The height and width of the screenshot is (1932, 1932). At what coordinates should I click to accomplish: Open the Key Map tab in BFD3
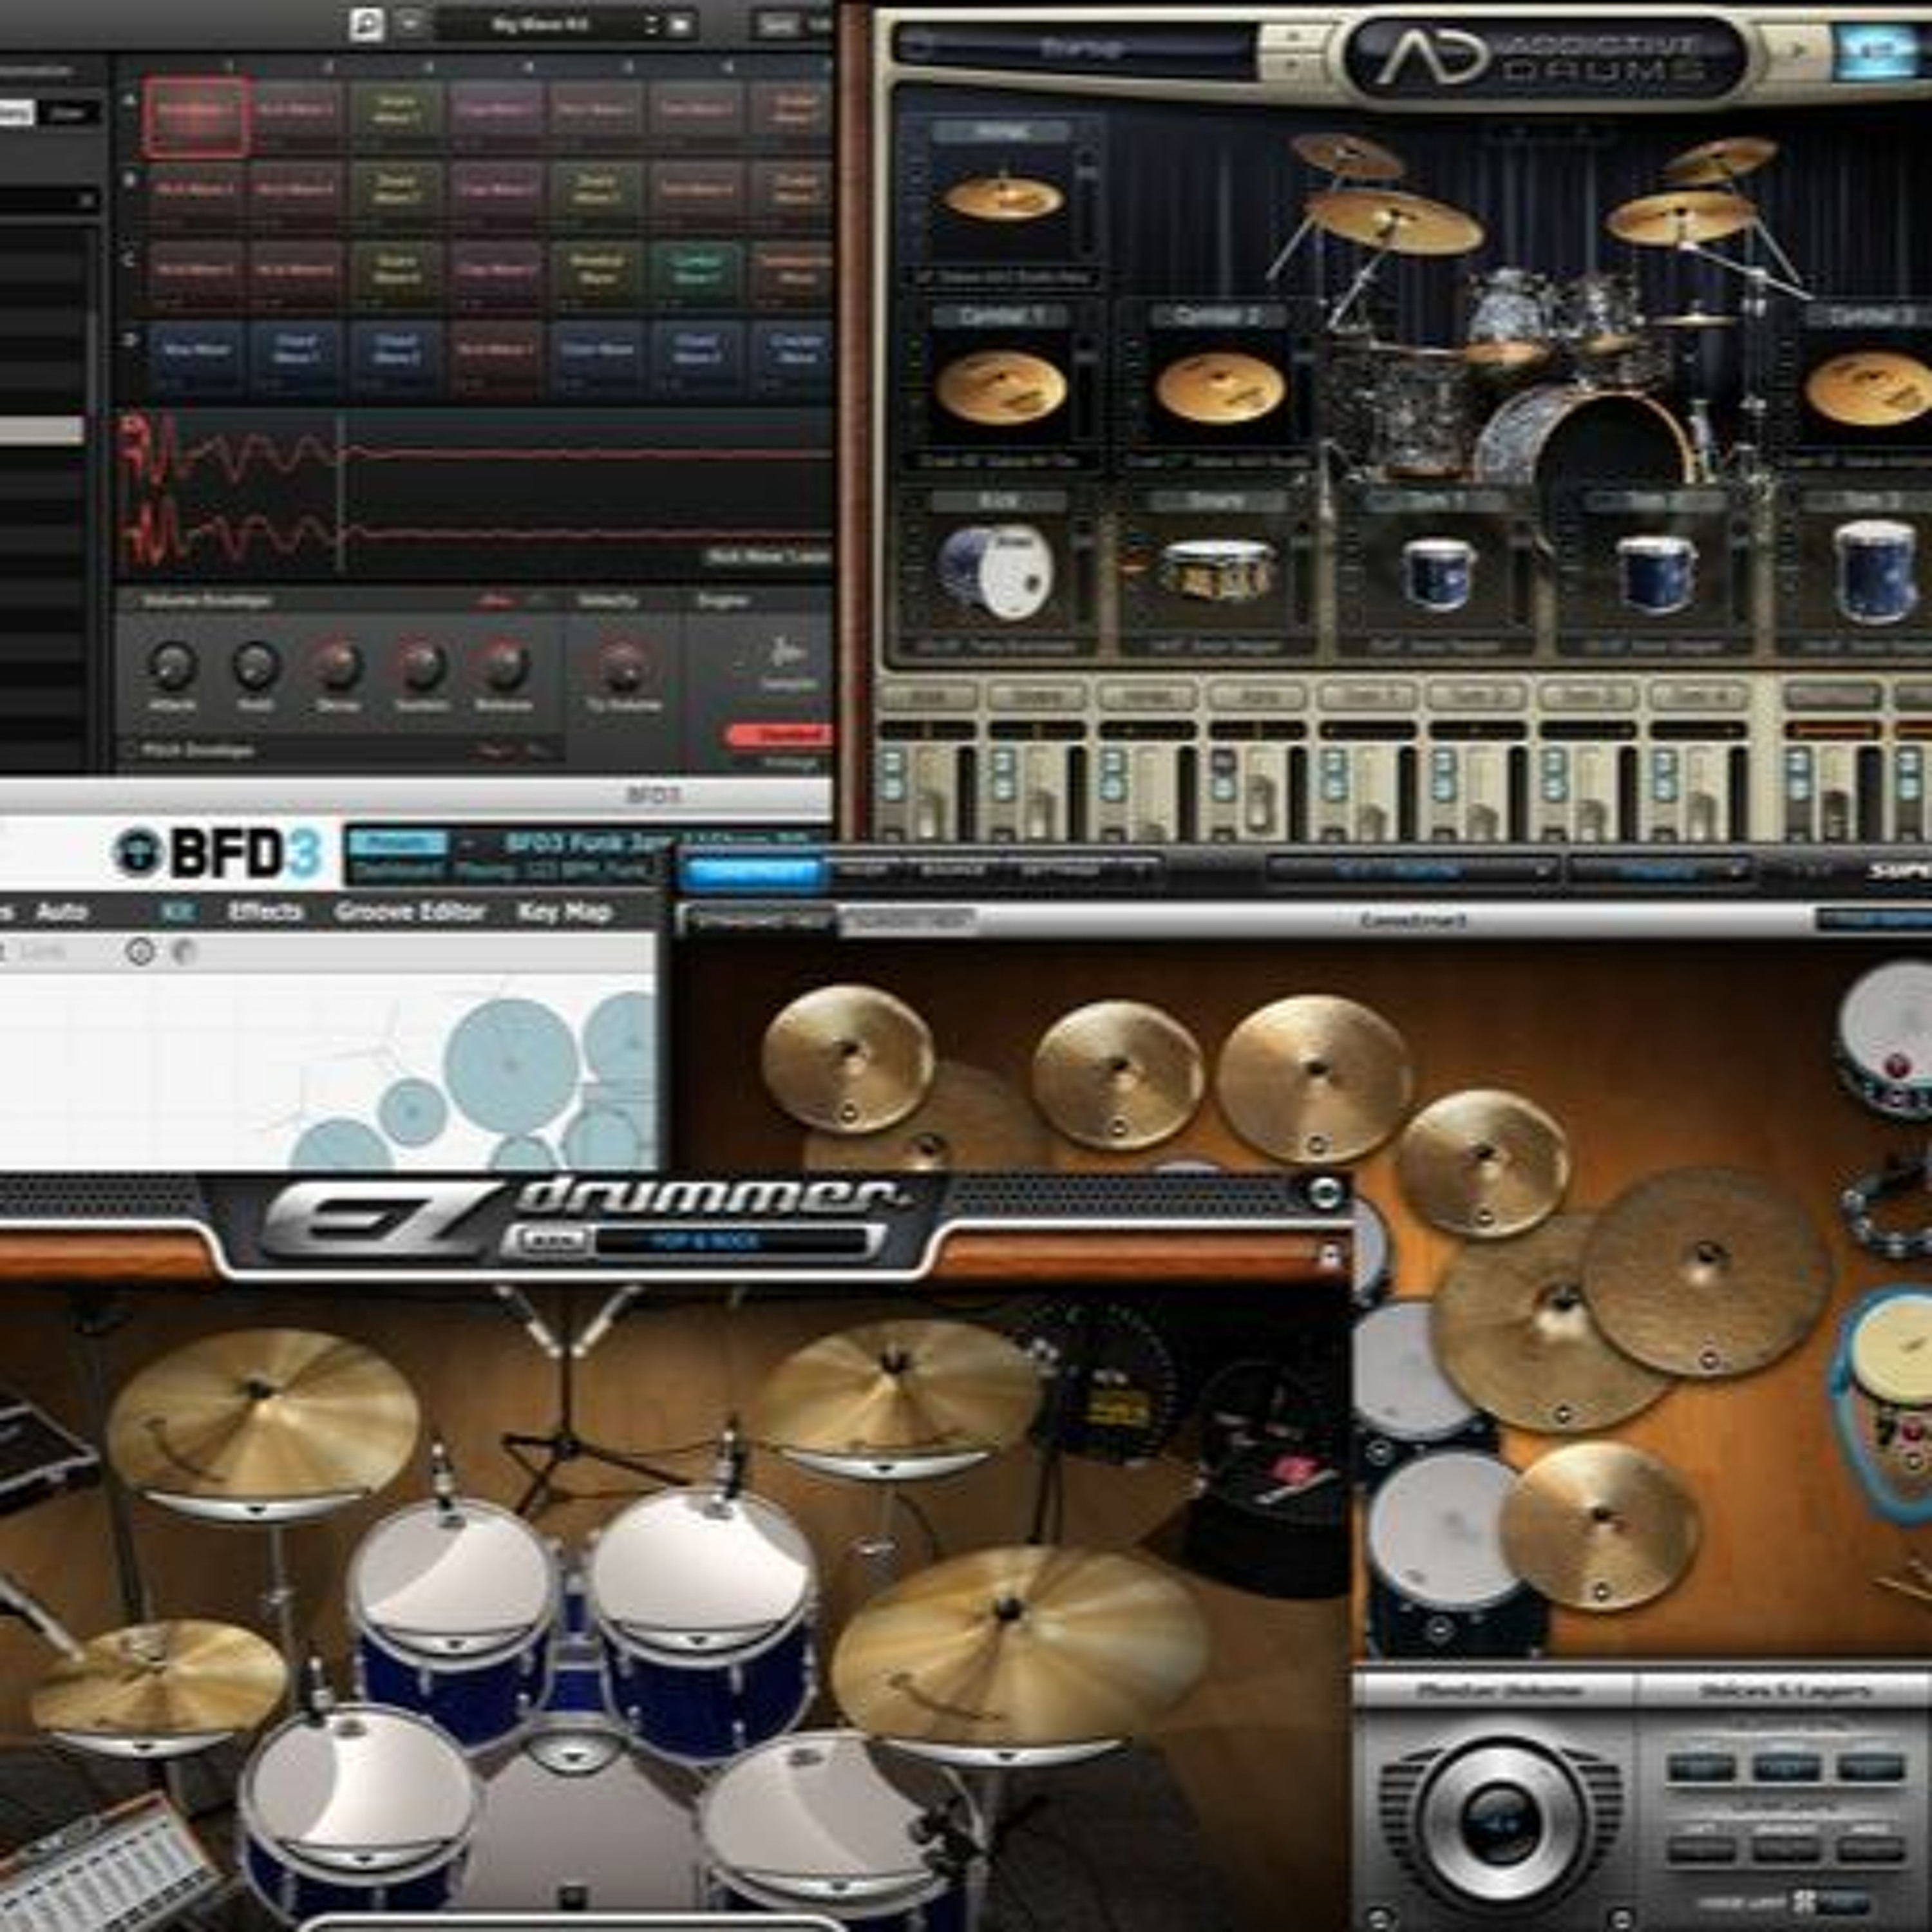[564, 911]
